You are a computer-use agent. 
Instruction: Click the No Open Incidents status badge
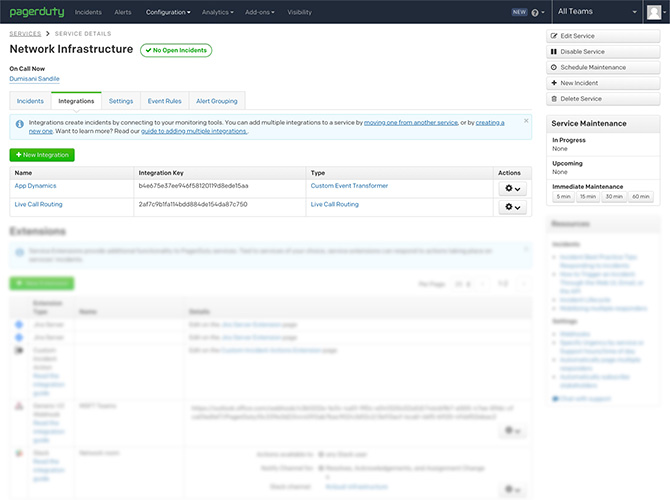click(x=176, y=50)
